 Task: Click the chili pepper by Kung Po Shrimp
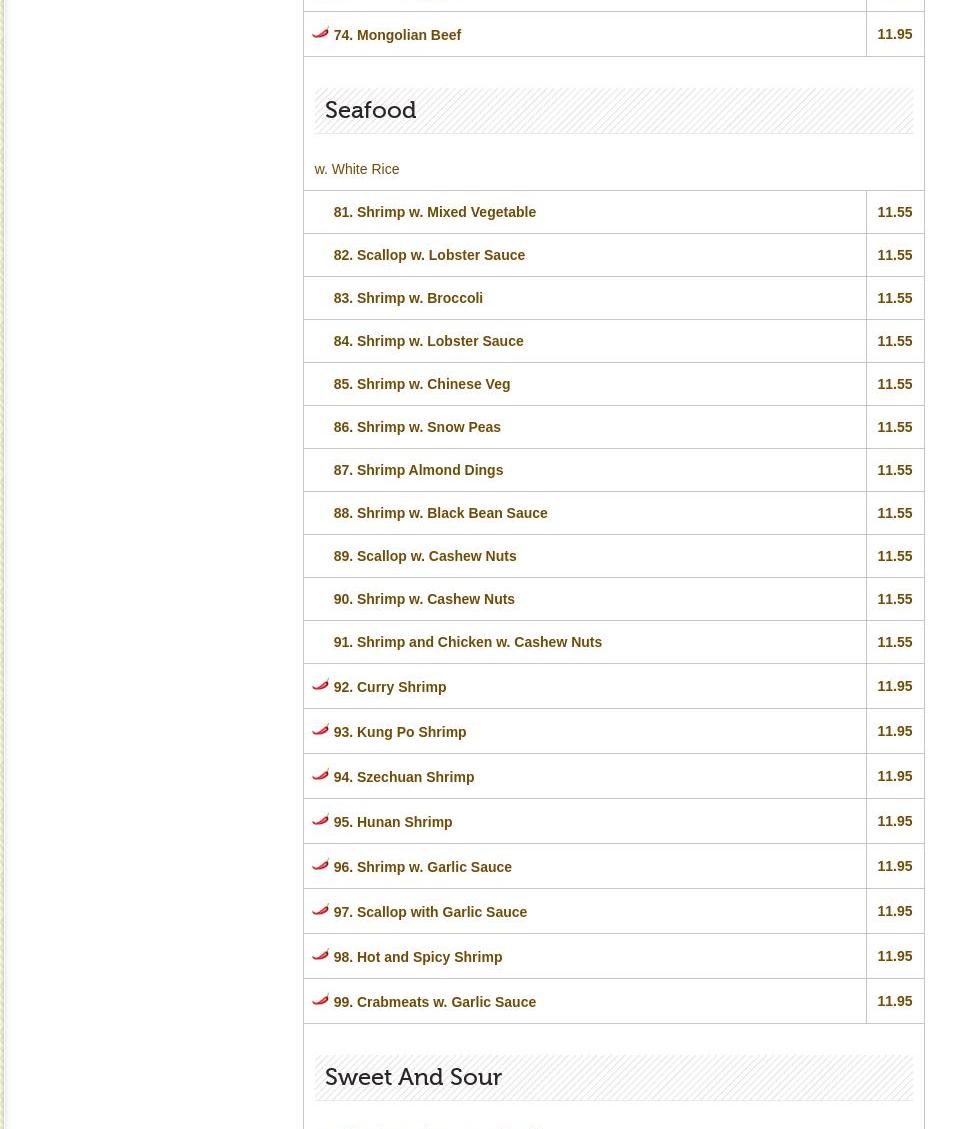(x=320, y=730)
